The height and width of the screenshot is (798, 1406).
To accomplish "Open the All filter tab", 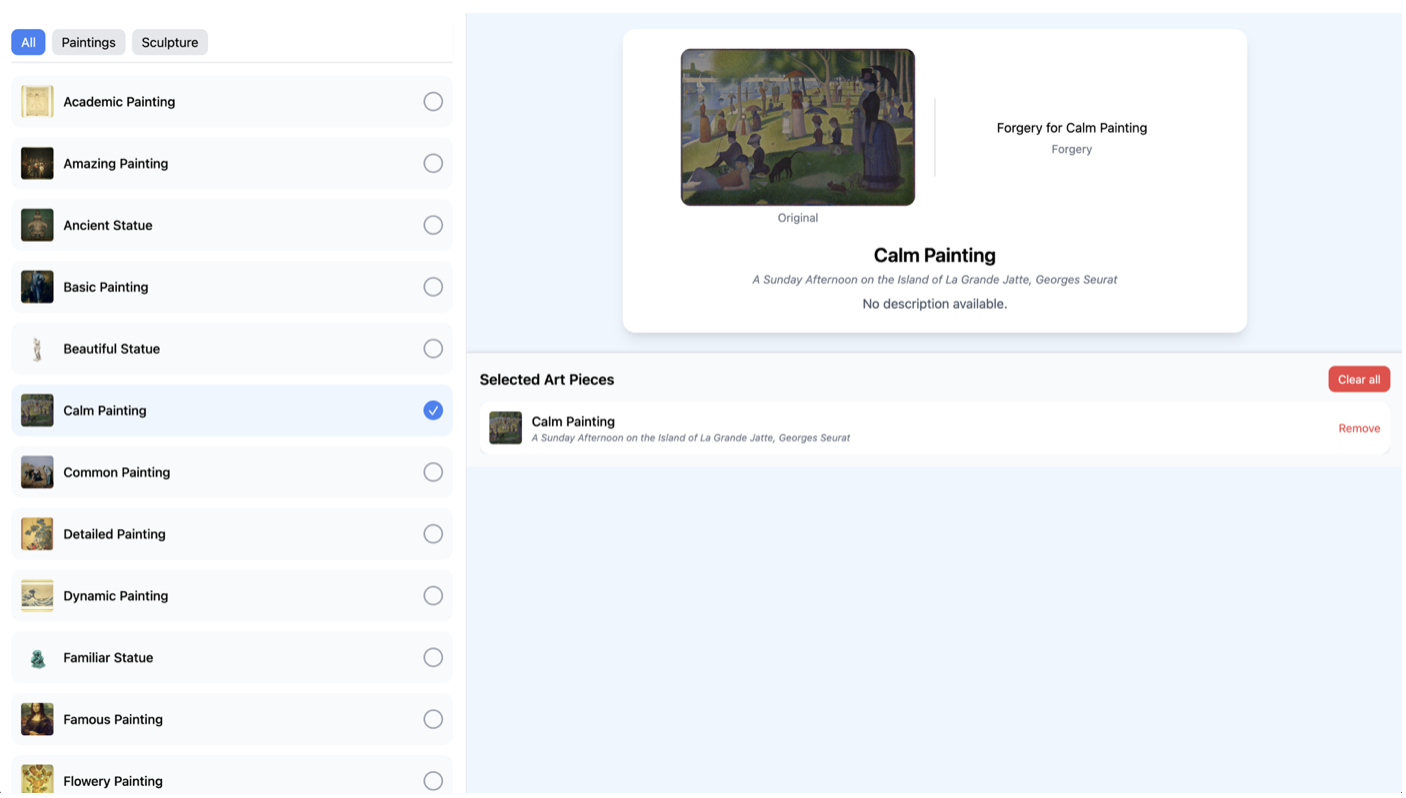I will [x=28, y=42].
